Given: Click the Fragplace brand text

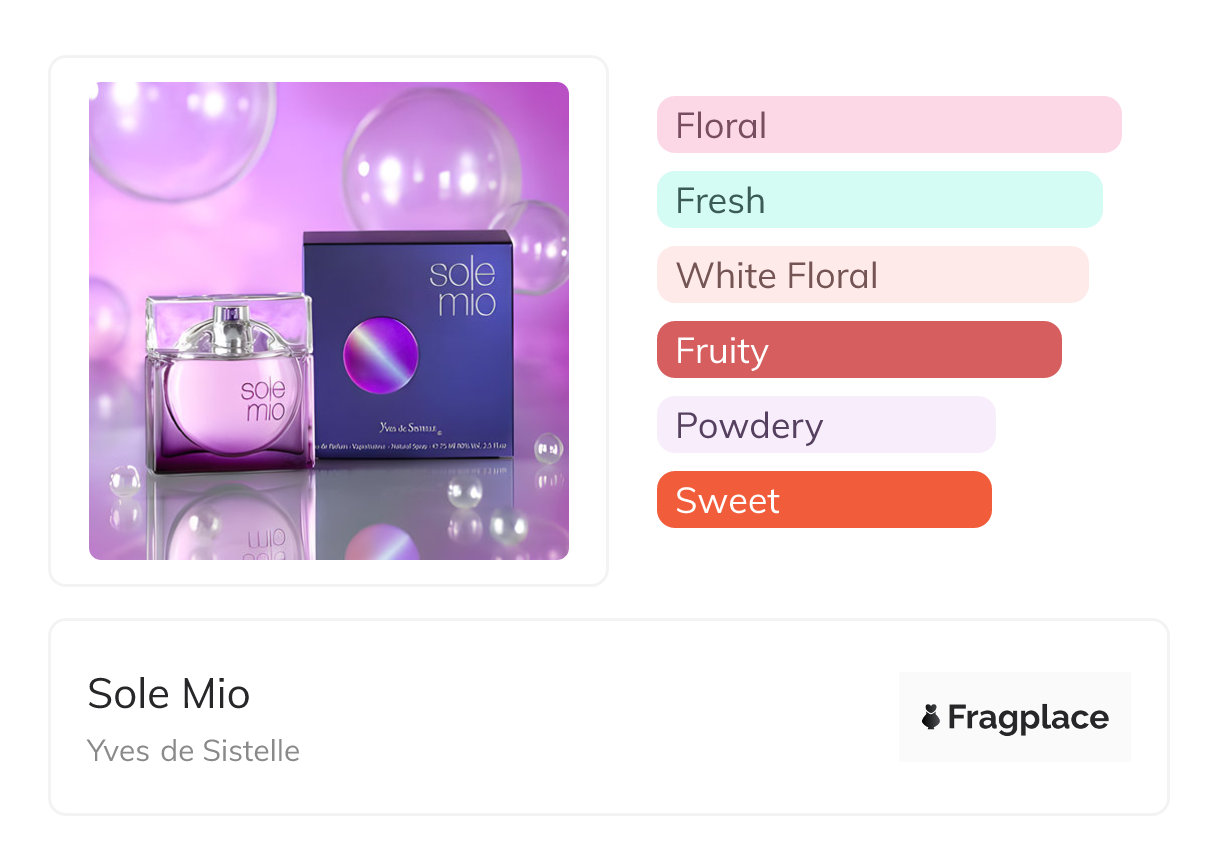Looking at the screenshot, I should click(x=1028, y=717).
